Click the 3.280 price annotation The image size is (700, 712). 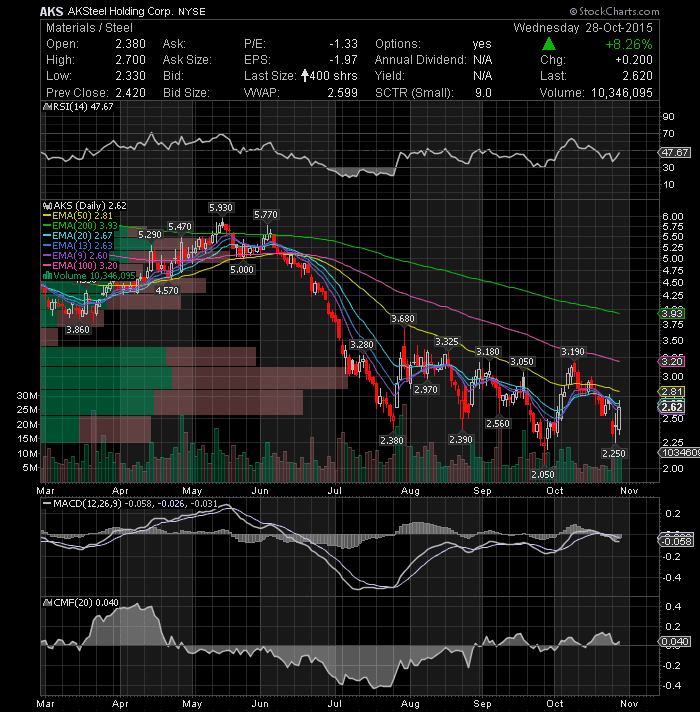click(x=362, y=345)
